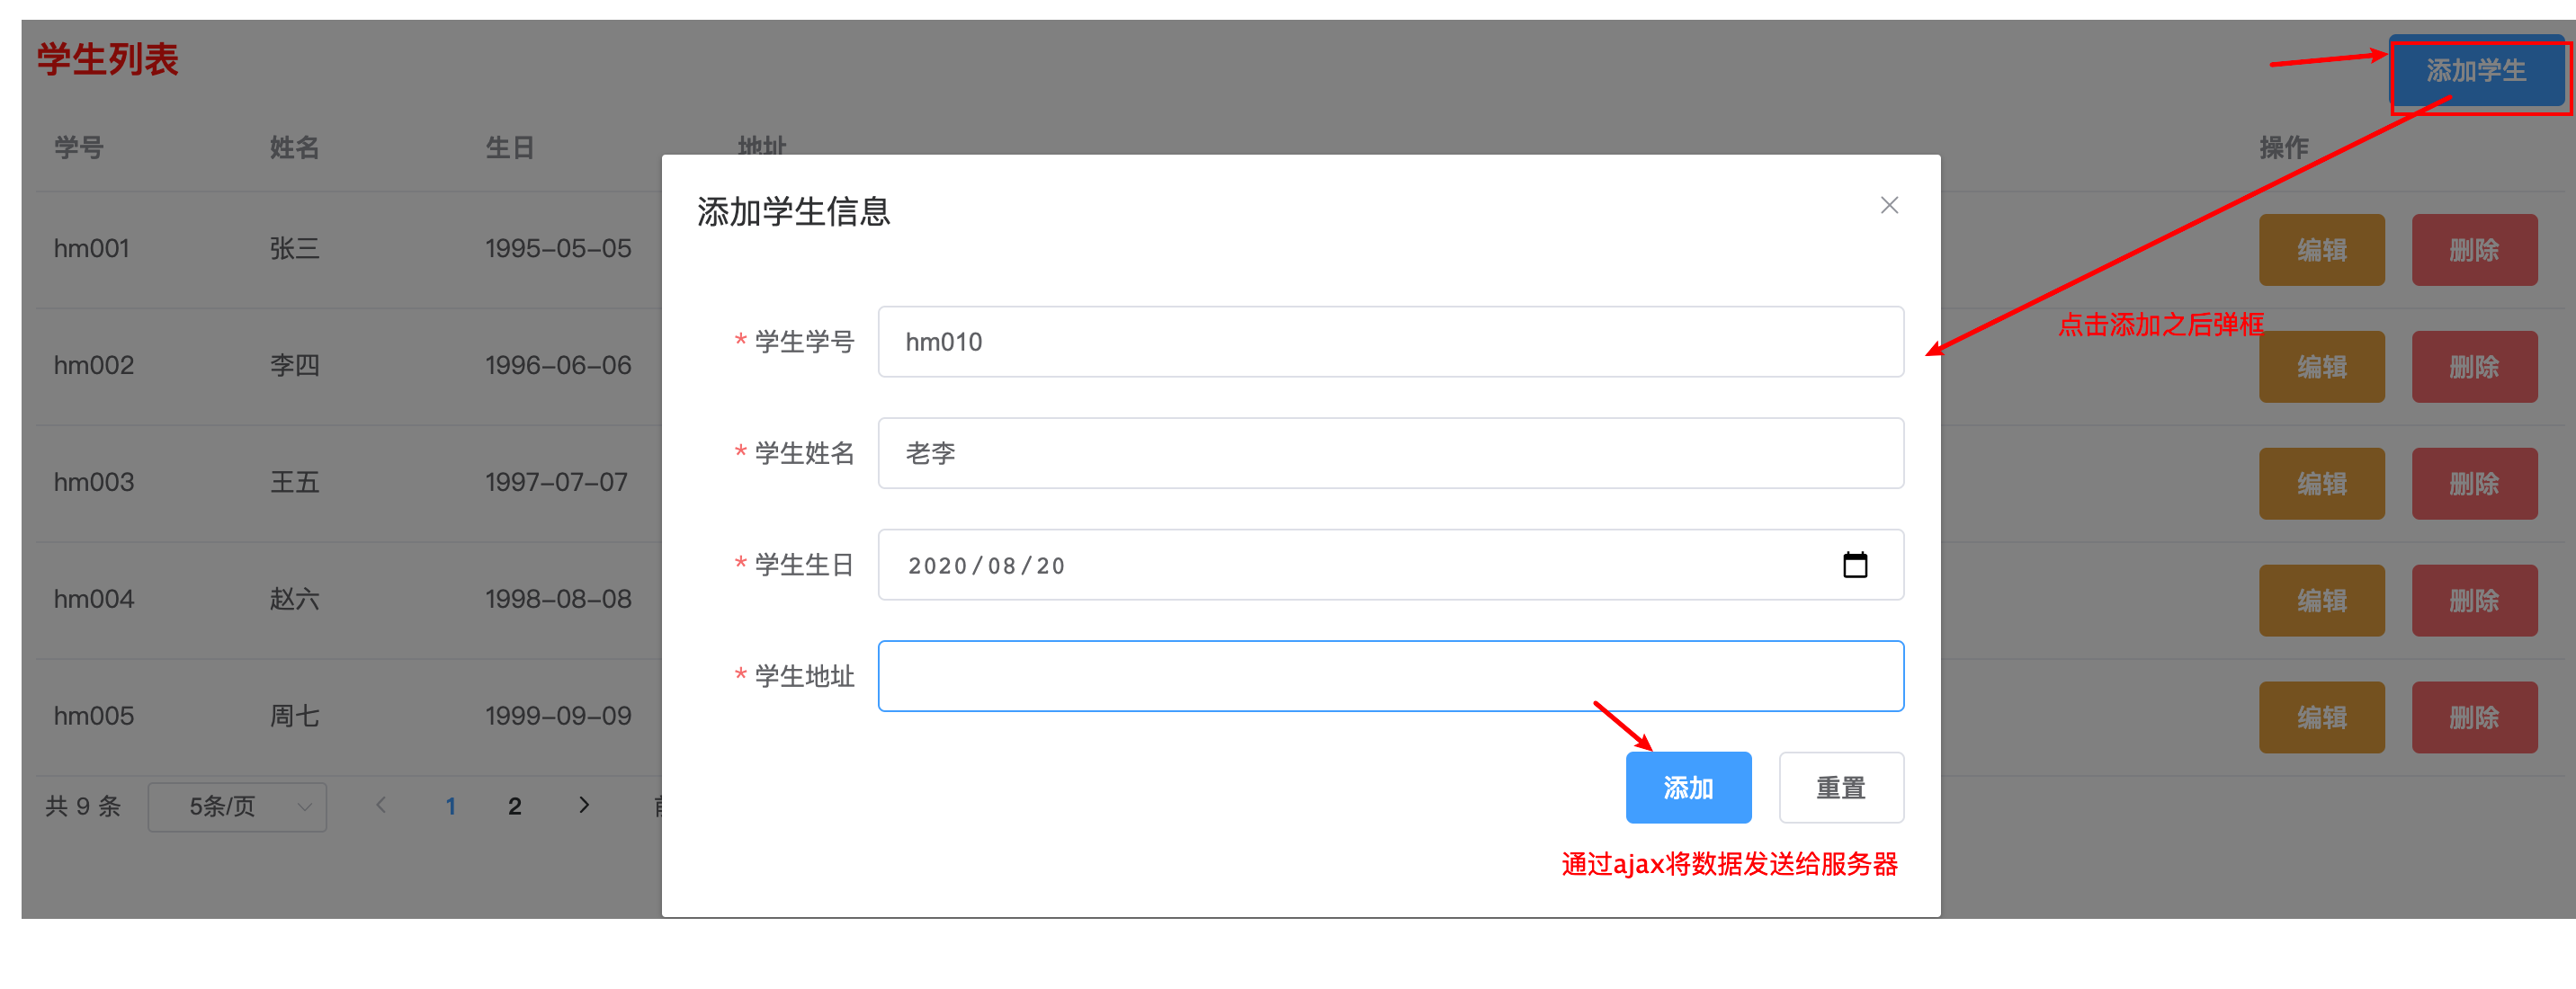The image size is (2576, 989).
Task: Click the 重置 reset button
Action: point(1840,788)
